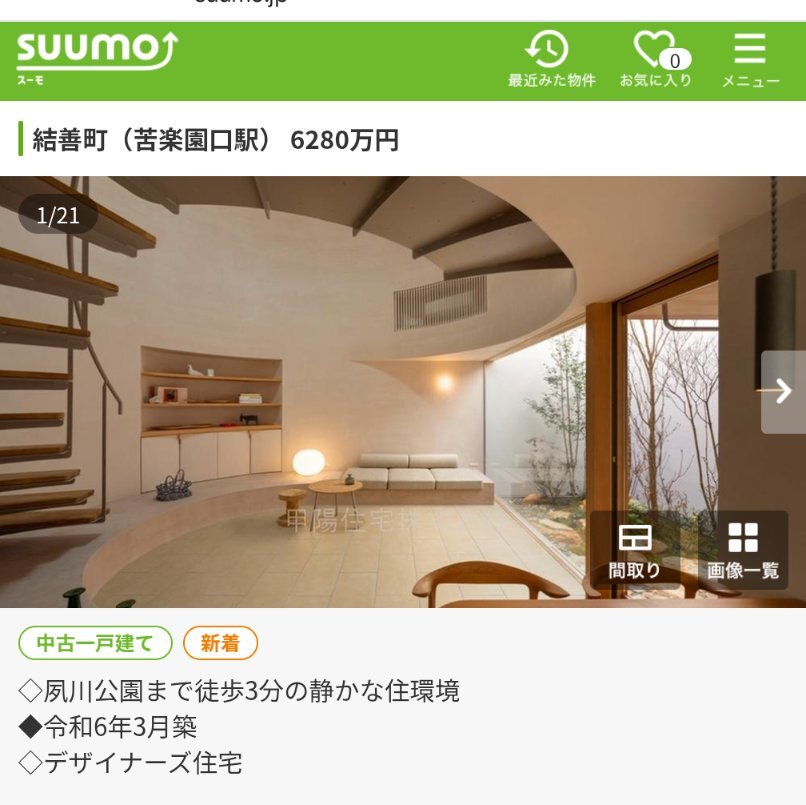Screen dimensions: 806x805
Task: Open the SUUMO logo home link
Action: [97, 58]
